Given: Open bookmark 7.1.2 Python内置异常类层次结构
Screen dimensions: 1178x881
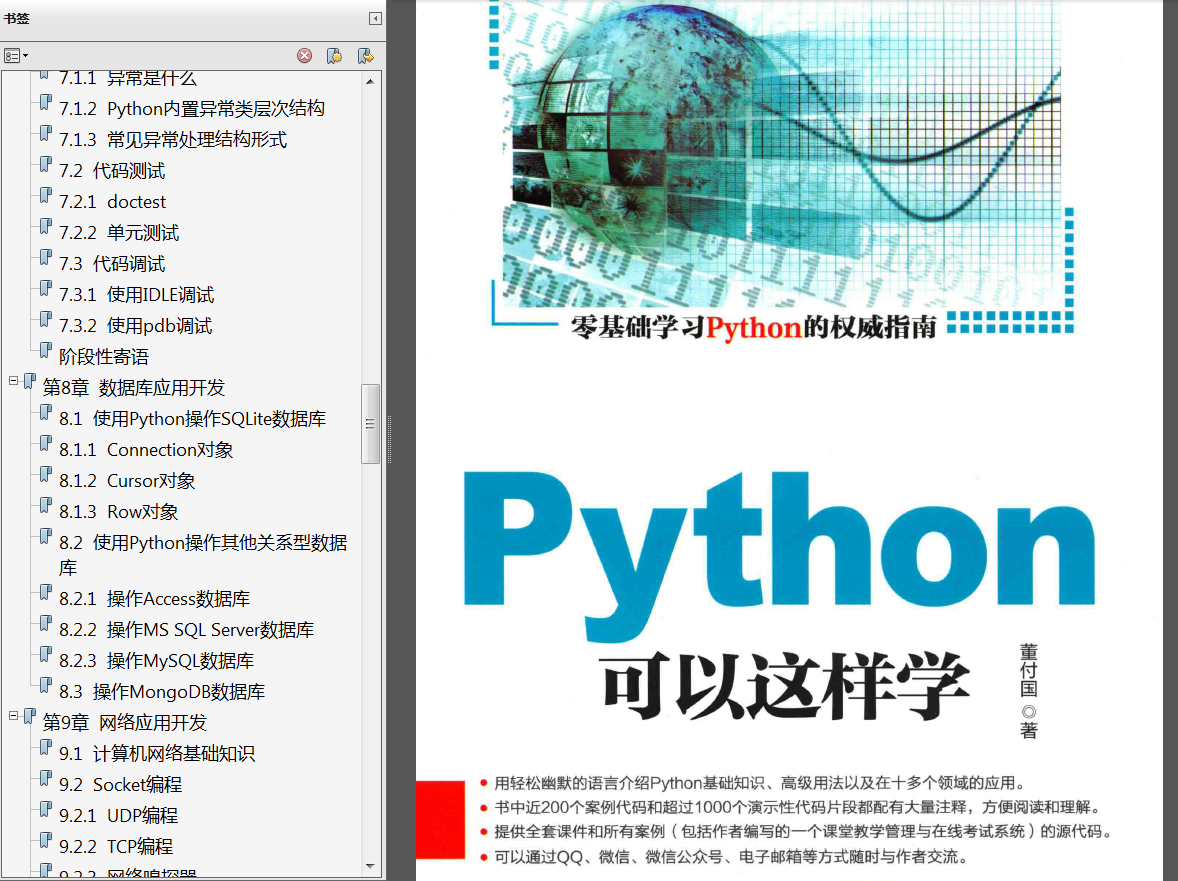Looking at the screenshot, I should coord(192,109).
